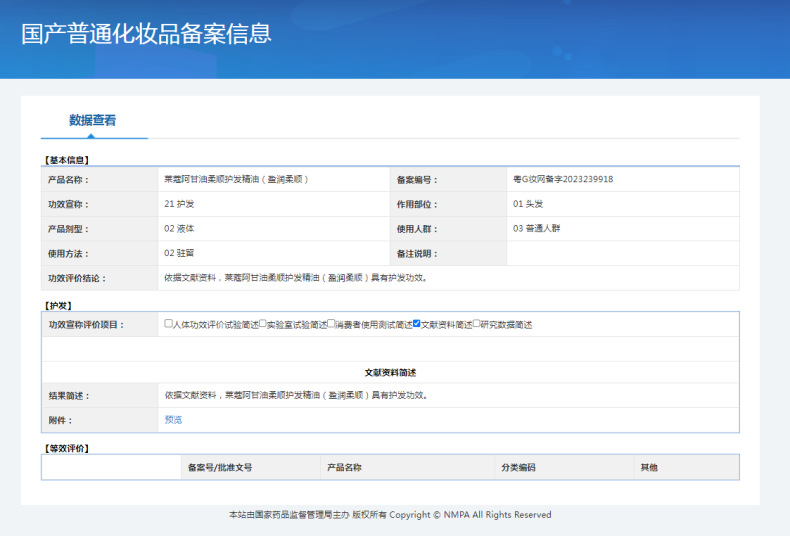Image resolution: width=790 pixels, height=536 pixels.
Task: Click the 功效宣称评价项目 label
Action: click(86, 325)
